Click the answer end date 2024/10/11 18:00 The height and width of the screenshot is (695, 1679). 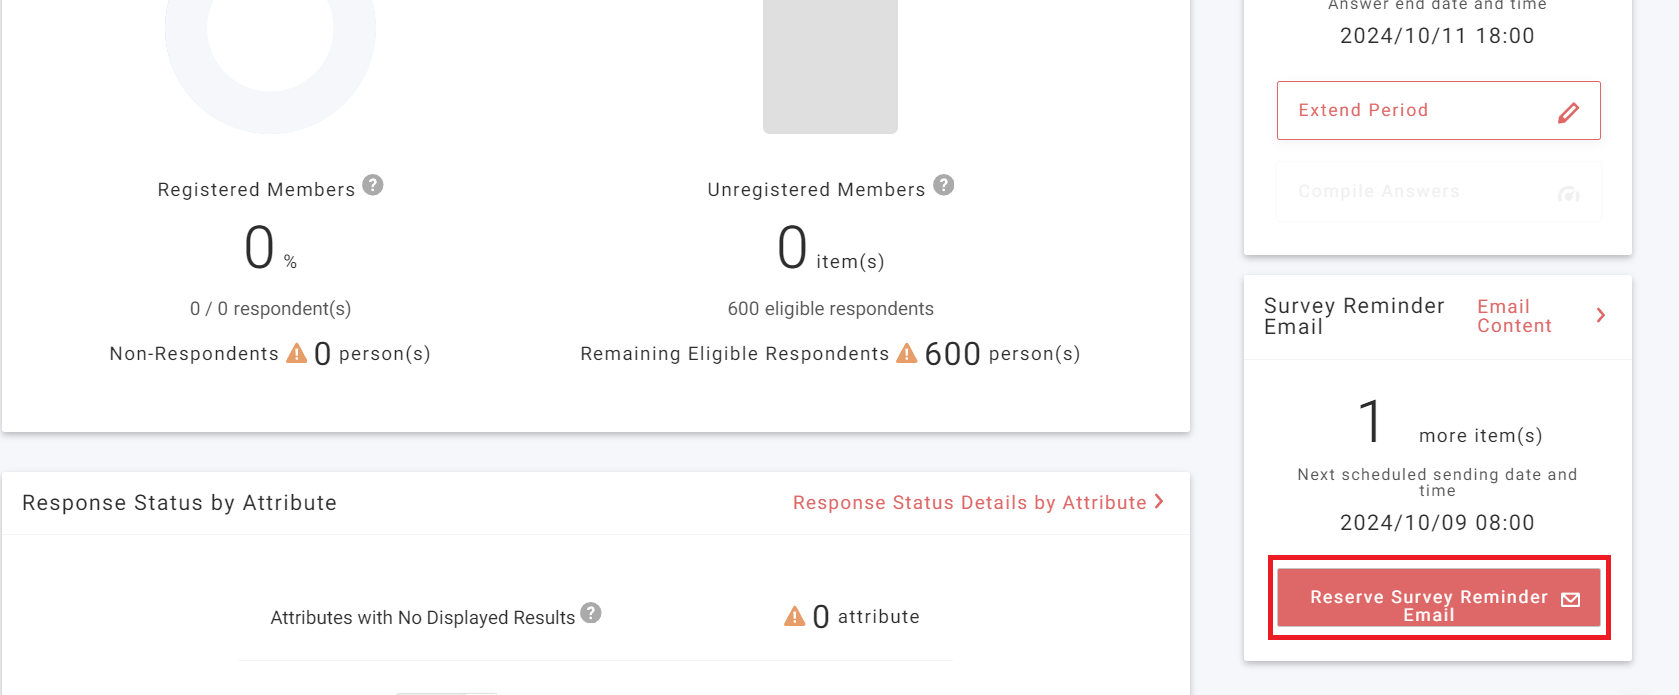(1437, 36)
